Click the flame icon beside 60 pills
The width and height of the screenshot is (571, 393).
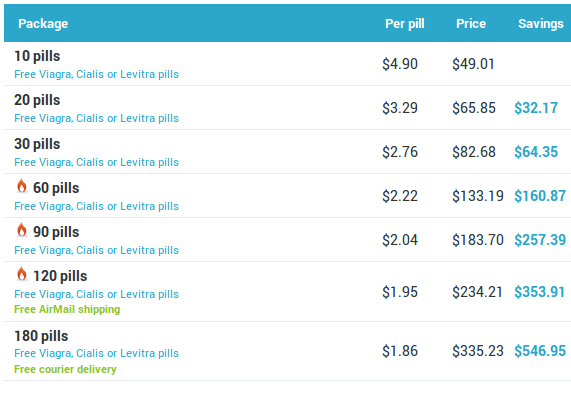tap(22, 186)
